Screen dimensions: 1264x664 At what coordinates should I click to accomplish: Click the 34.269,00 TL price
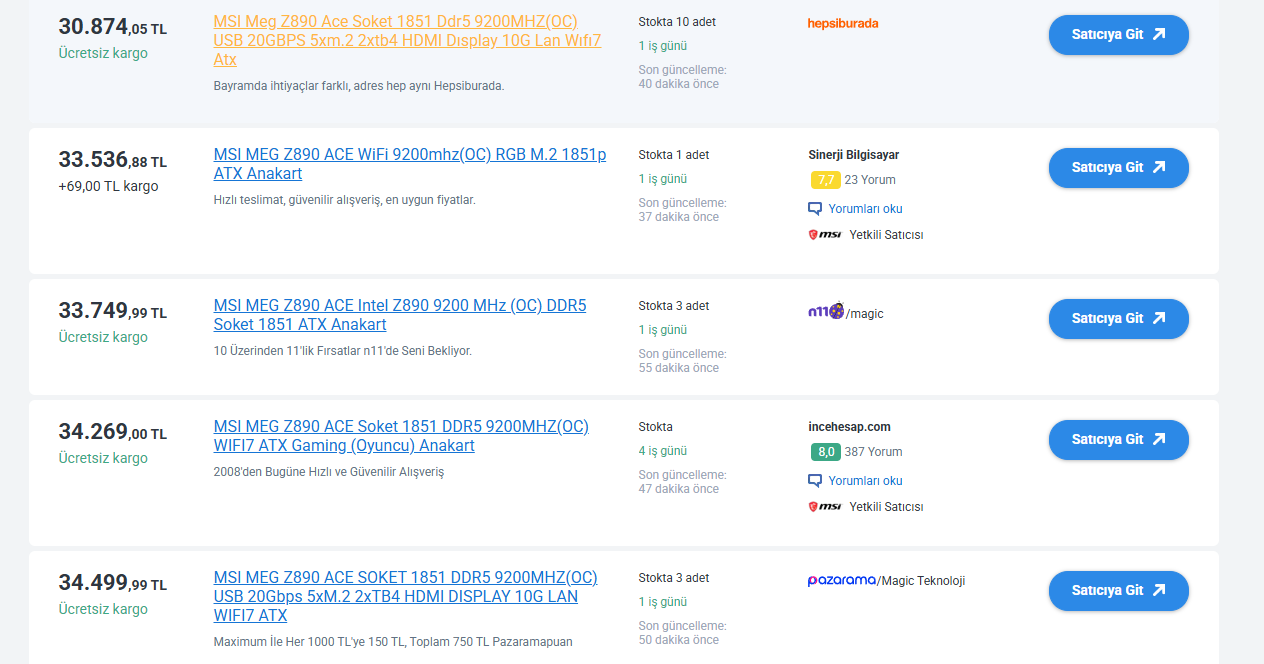(112, 432)
